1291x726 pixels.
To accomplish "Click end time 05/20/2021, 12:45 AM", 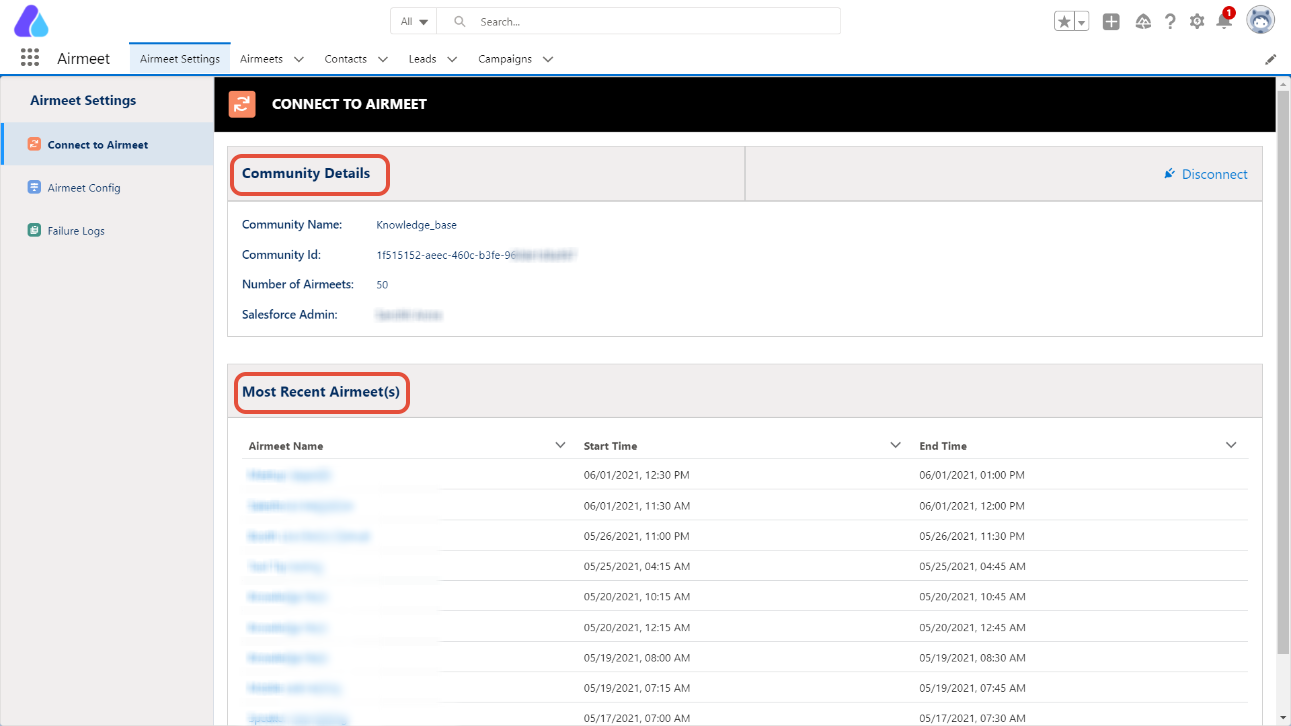I will pyautogui.click(x=972, y=627).
